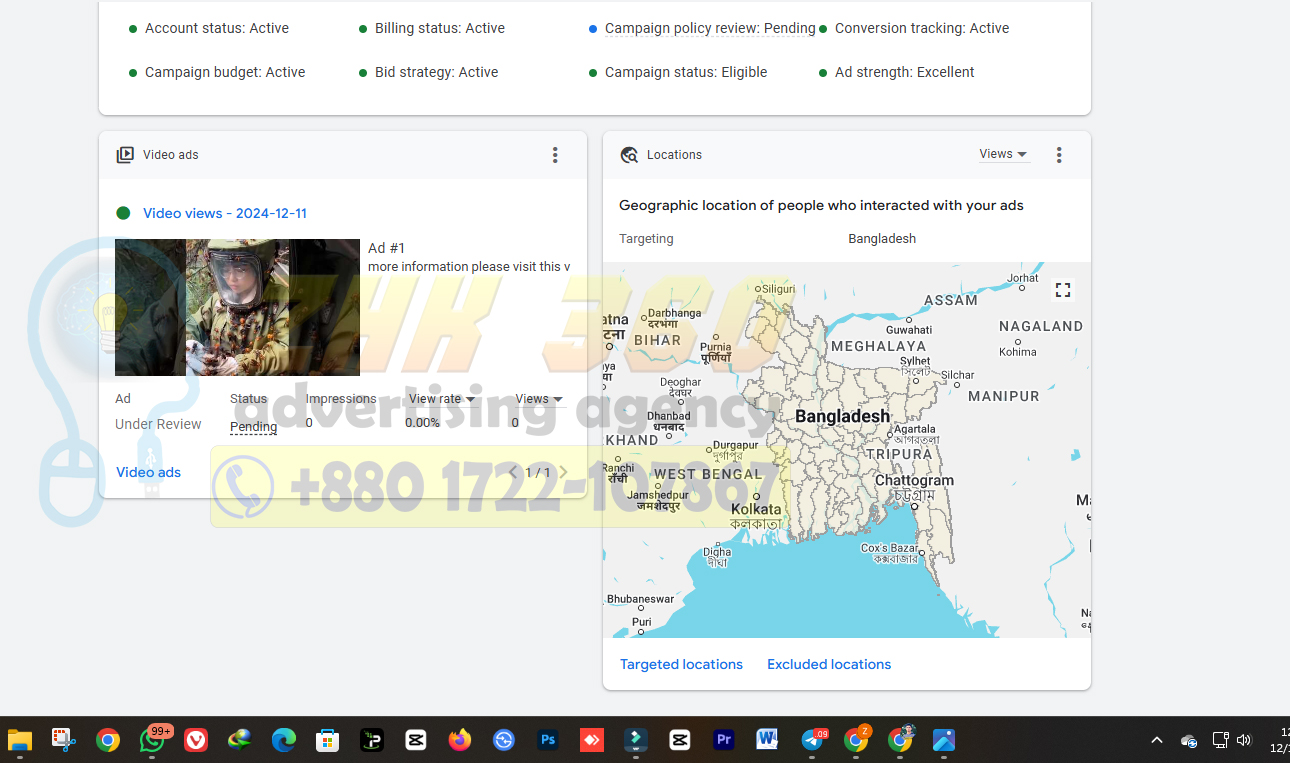1290x763 pixels.
Task: Go to the previous page of video ads
Action: coord(513,472)
